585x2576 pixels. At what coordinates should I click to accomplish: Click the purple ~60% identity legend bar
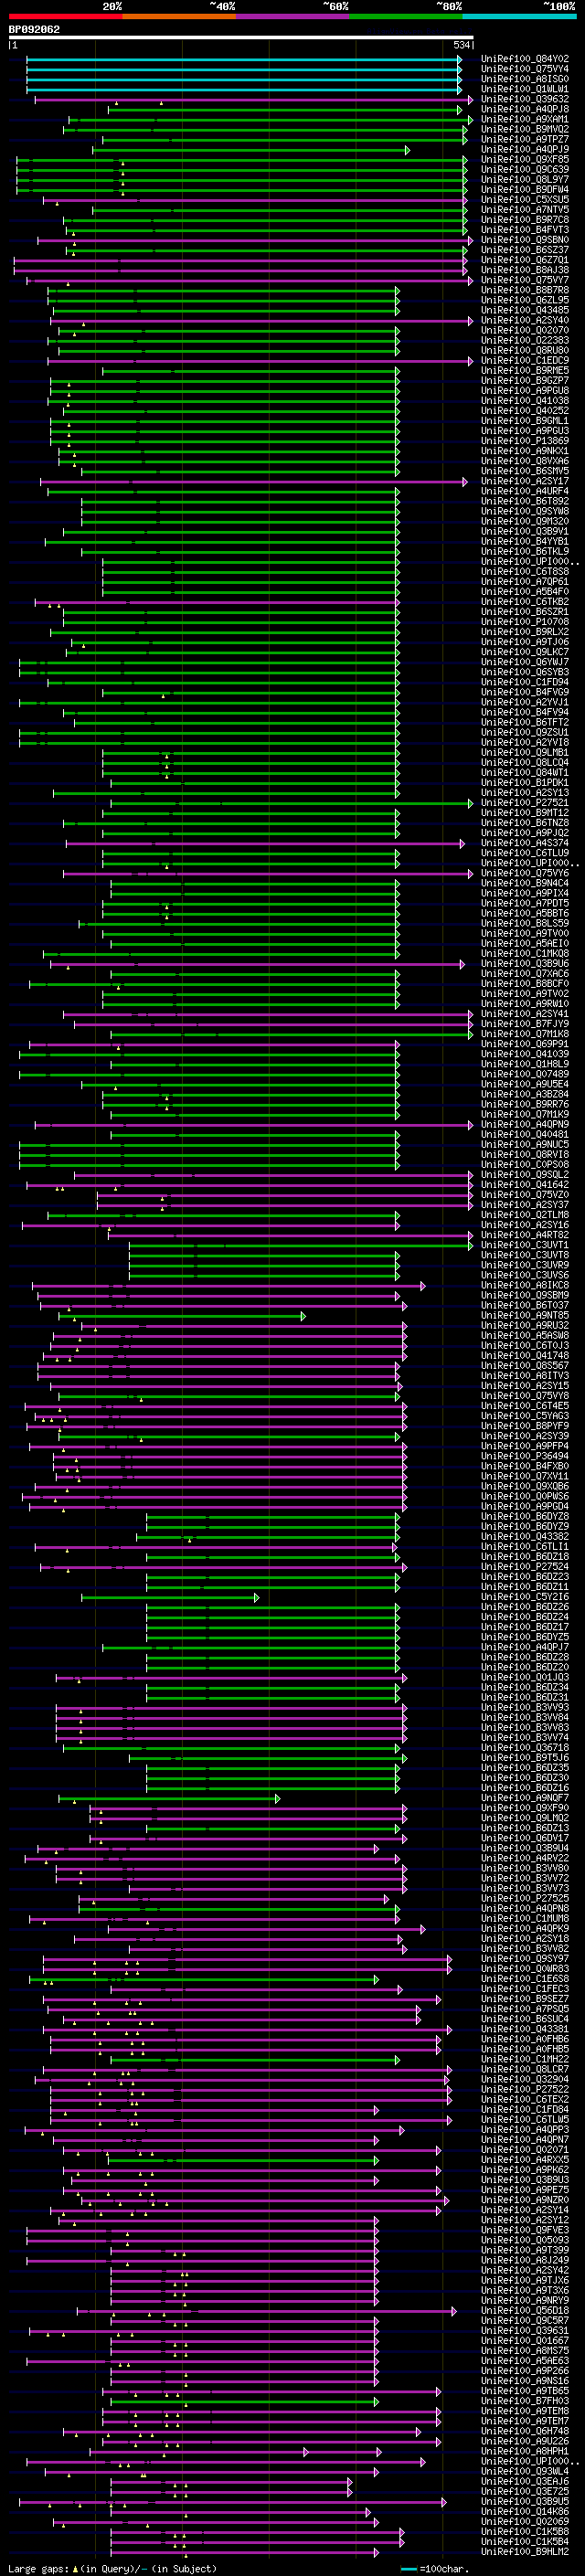292,17
